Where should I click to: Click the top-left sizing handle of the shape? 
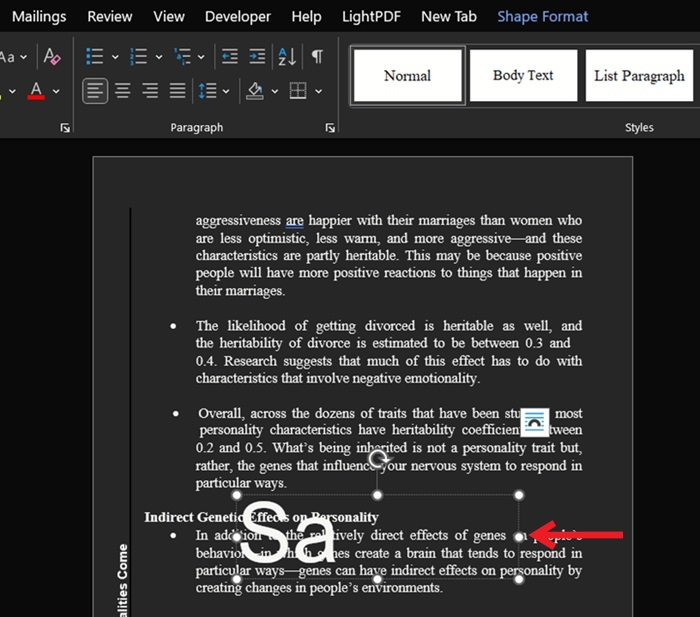coord(237,495)
